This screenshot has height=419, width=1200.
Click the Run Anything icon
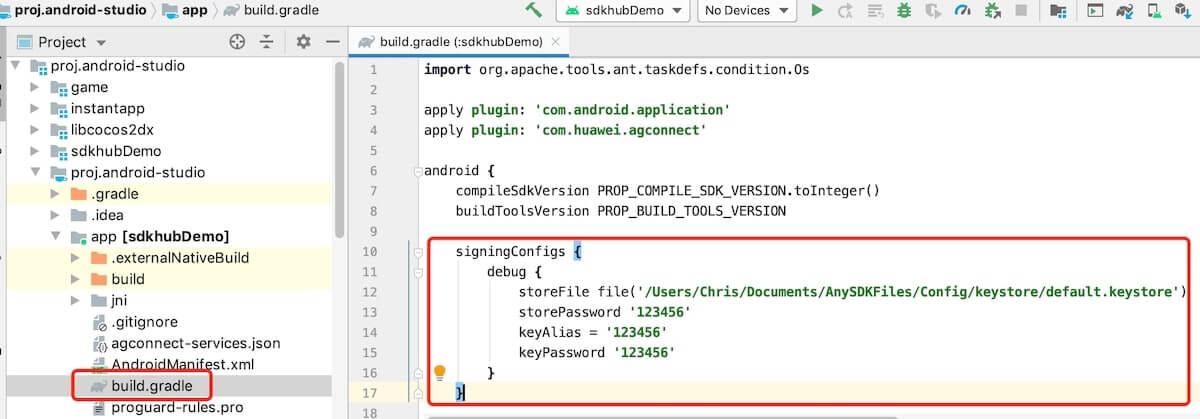click(x=1096, y=10)
